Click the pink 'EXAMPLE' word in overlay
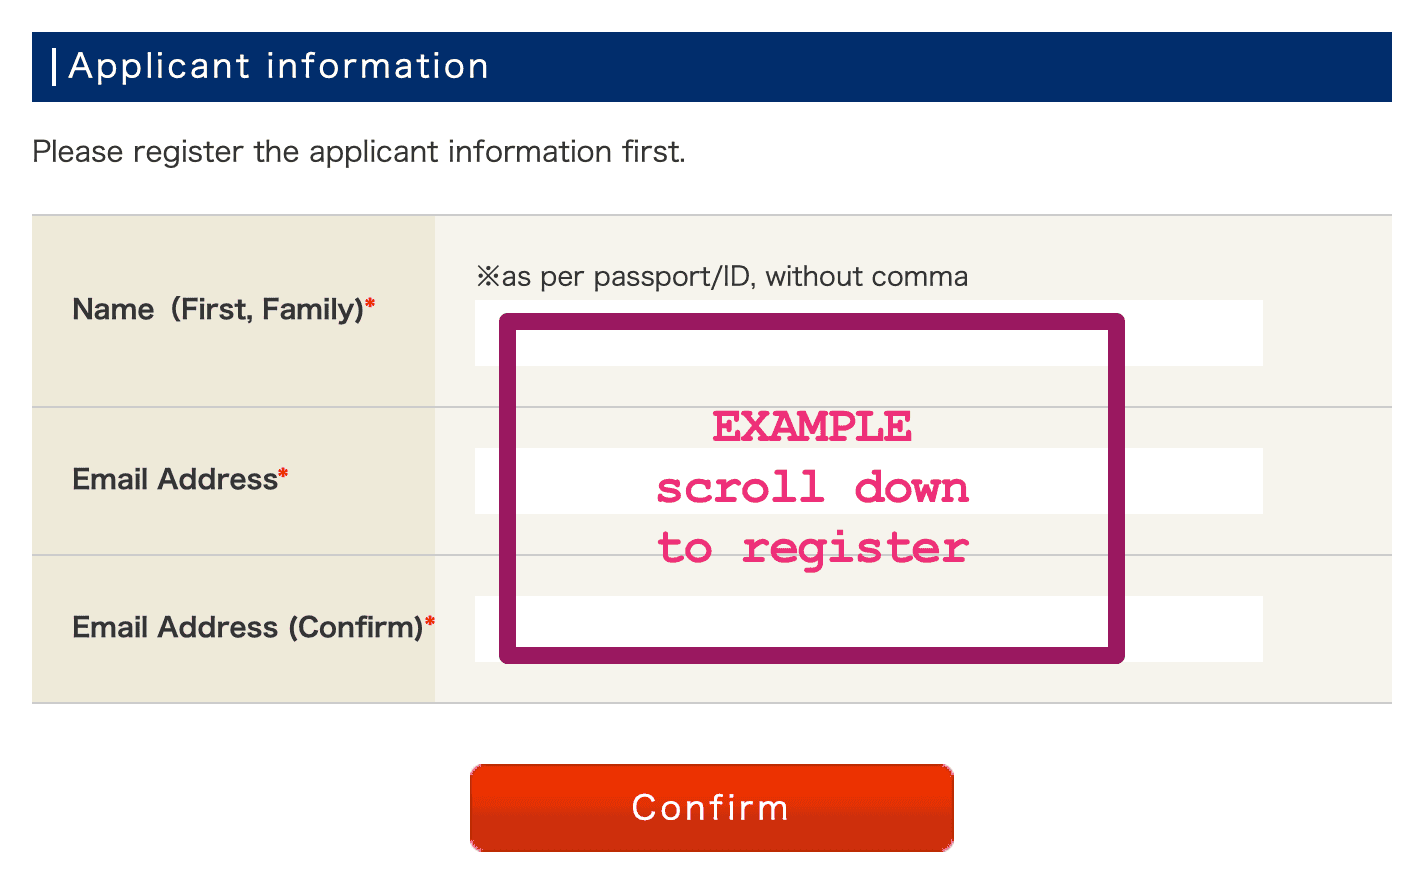Screen dimensions: 1422x888 tap(811, 428)
